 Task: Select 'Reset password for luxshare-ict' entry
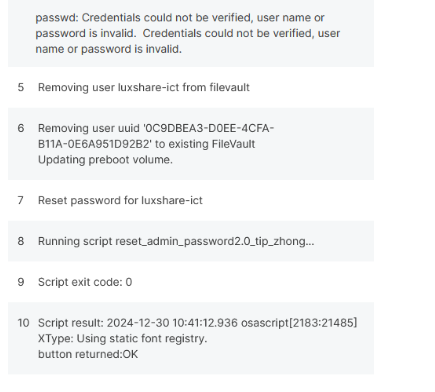[120, 200]
